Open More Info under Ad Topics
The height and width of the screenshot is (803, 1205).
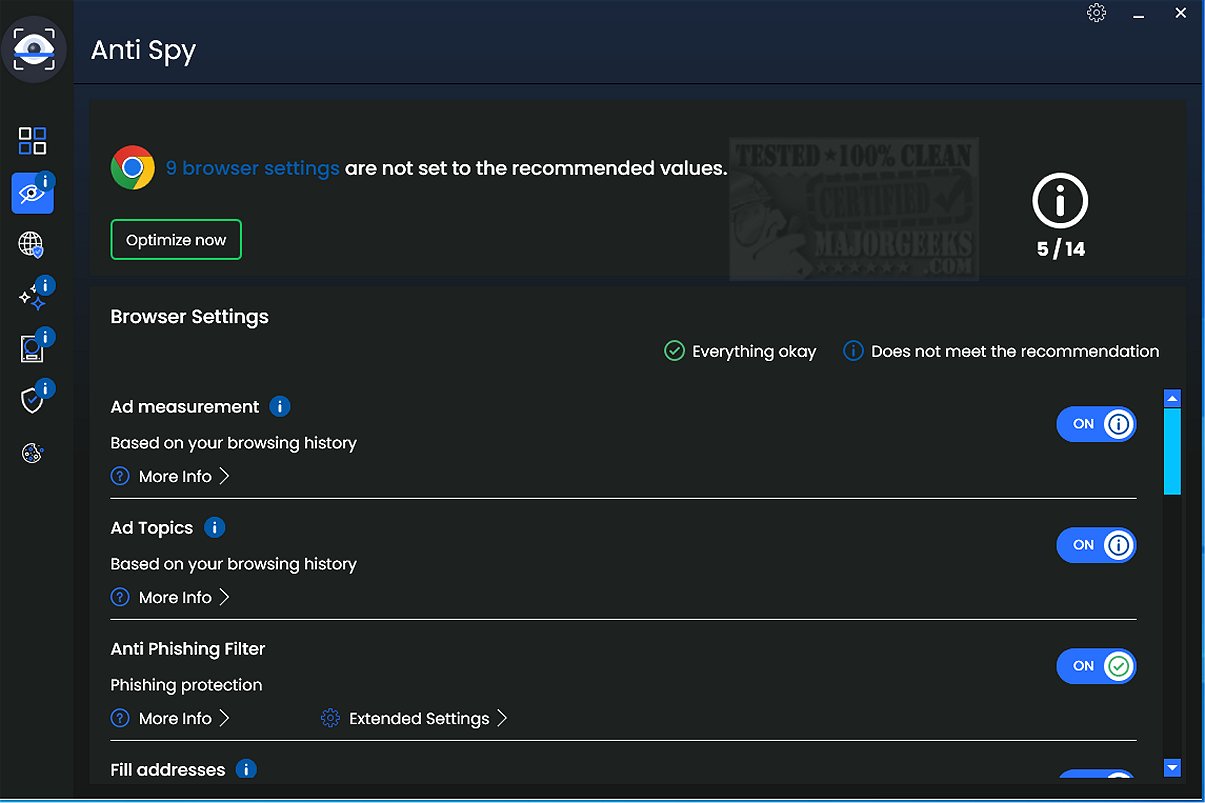tap(175, 597)
